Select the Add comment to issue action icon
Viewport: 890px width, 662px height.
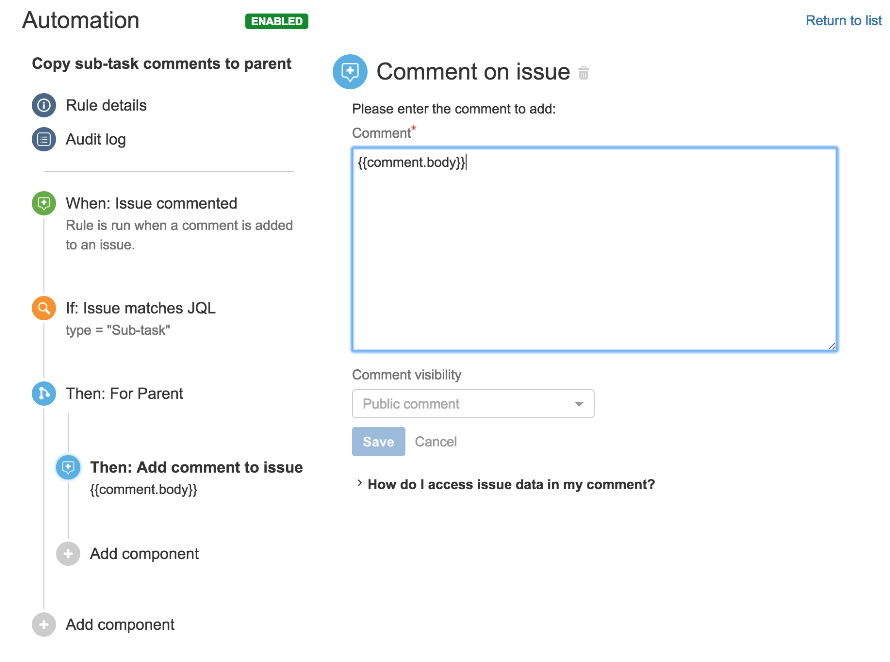[x=68, y=467]
